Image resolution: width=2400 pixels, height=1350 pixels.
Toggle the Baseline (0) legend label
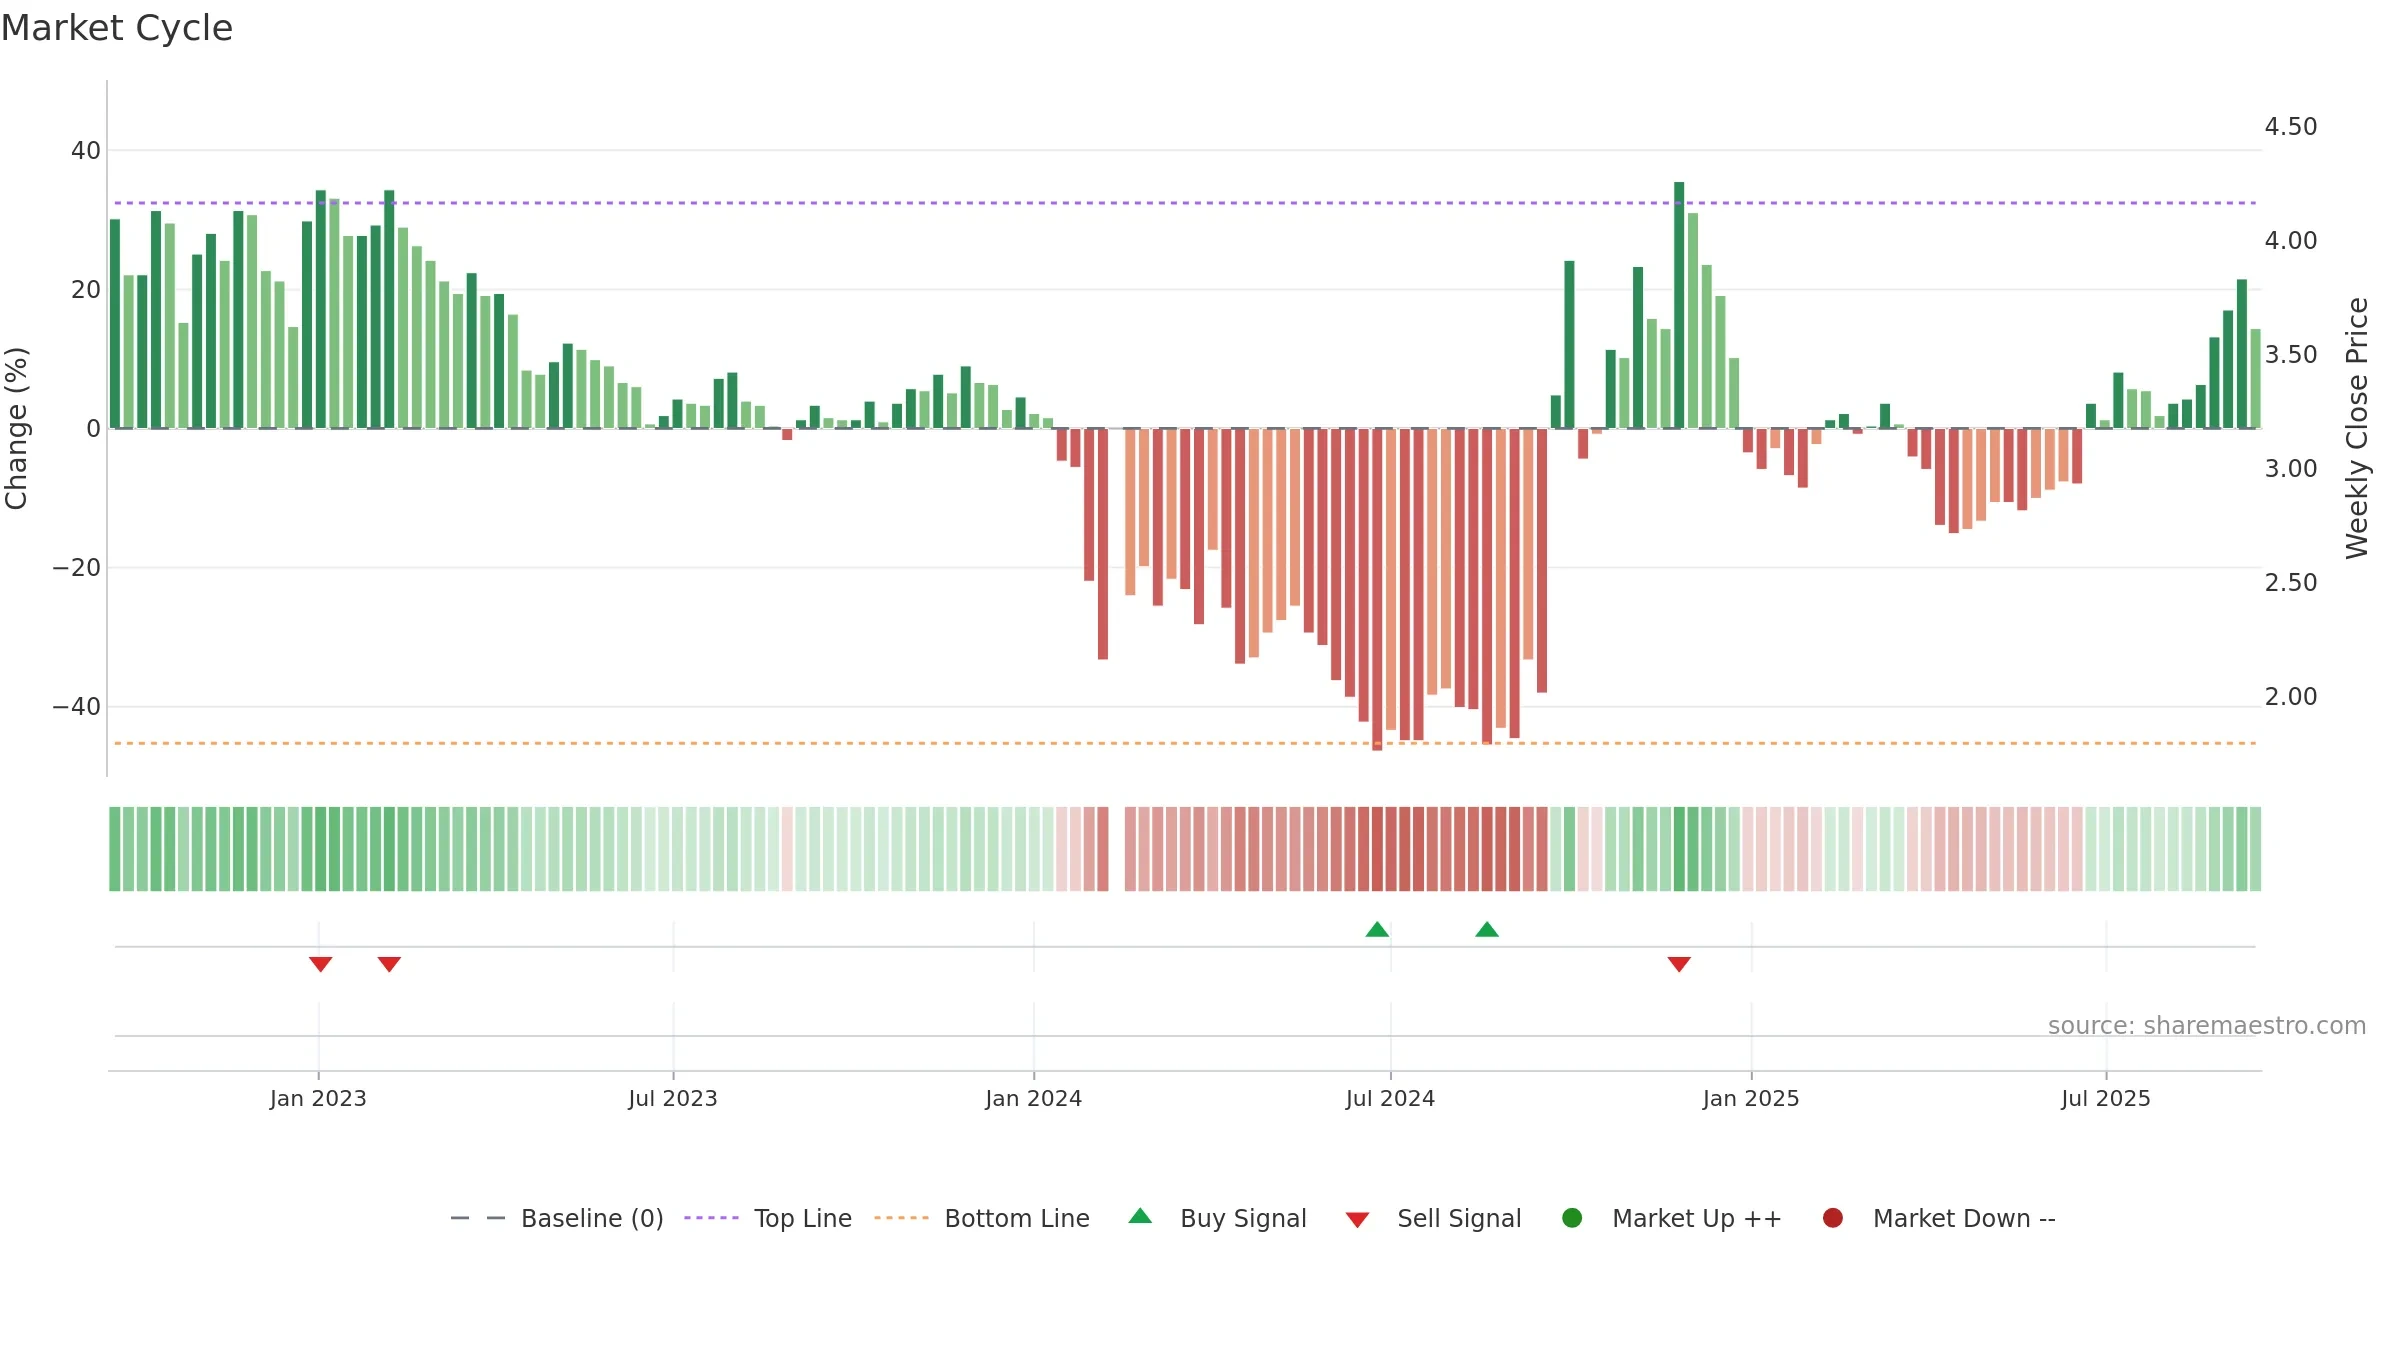click(592, 1218)
